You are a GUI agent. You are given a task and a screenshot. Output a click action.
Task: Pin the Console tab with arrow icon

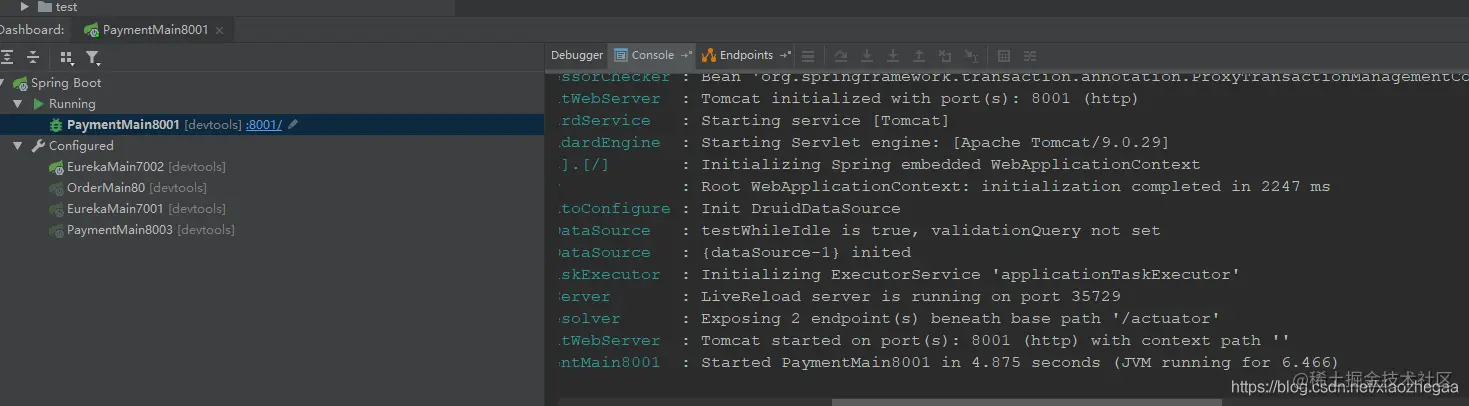(x=685, y=56)
